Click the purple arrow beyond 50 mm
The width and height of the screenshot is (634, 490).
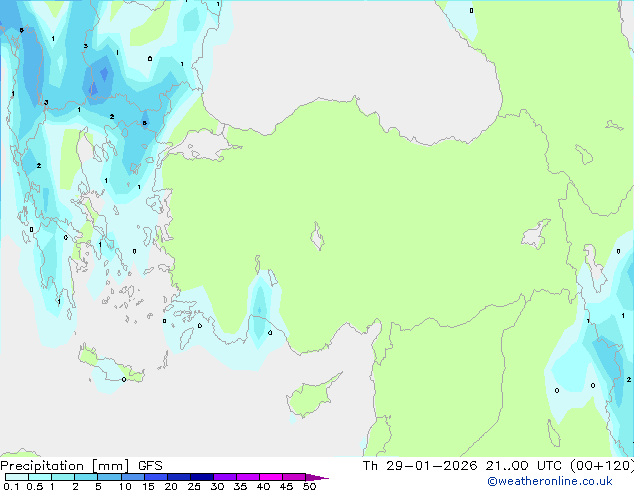click(x=317, y=477)
